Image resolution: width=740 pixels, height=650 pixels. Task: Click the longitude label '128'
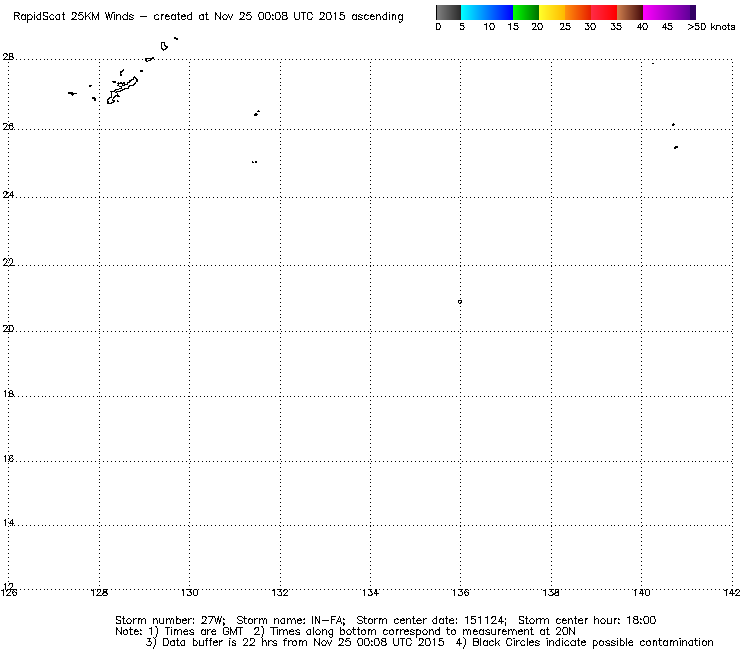click(x=99, y=592)
